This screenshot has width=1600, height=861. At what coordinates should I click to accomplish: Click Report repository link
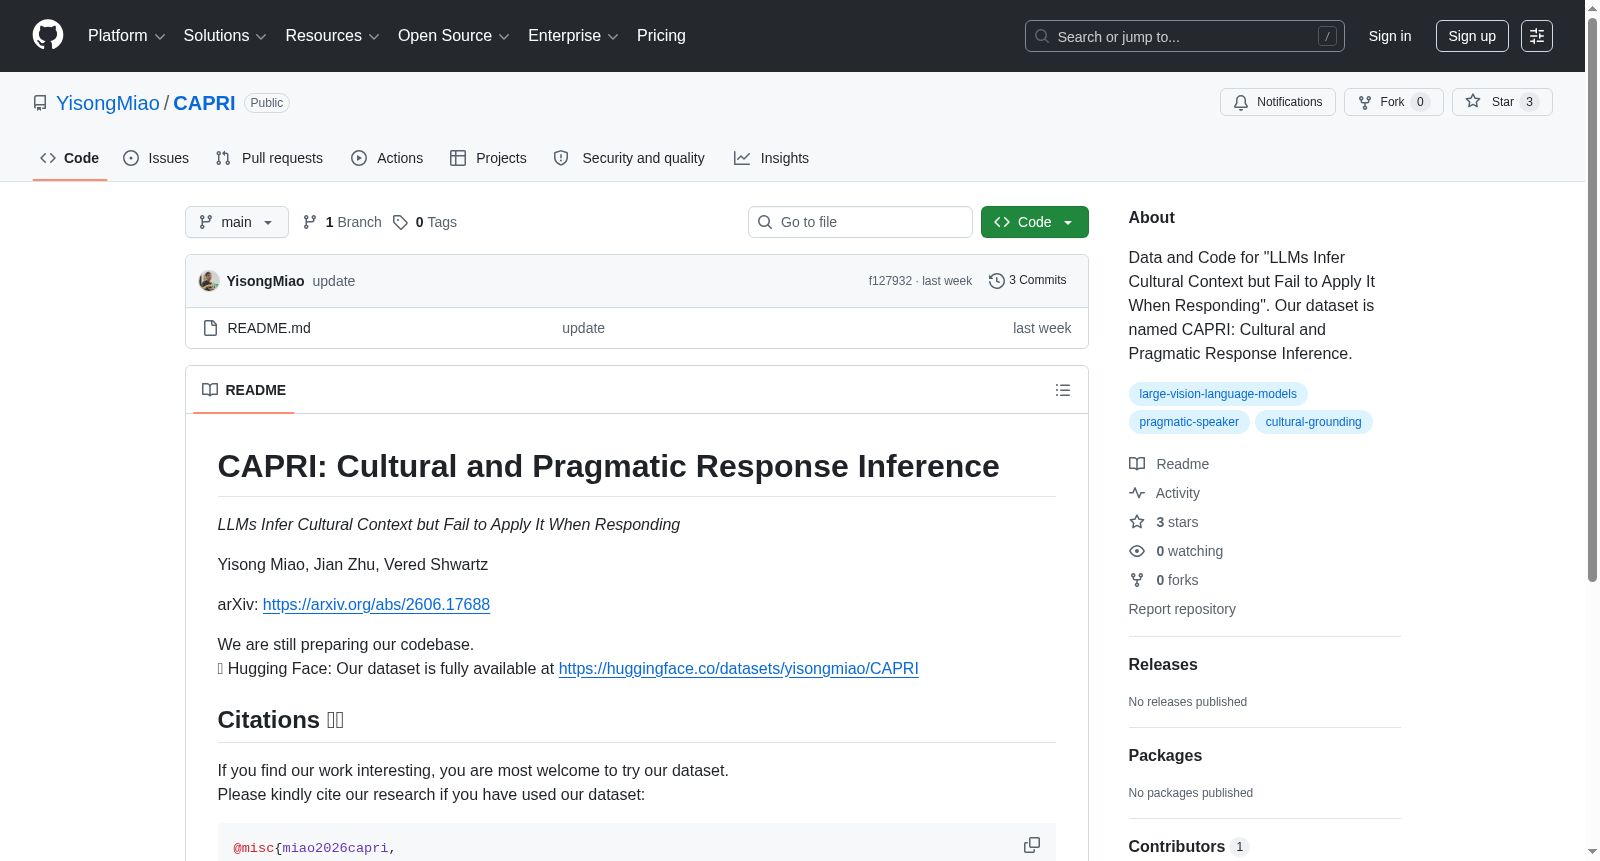click(x=1182, y=609)
